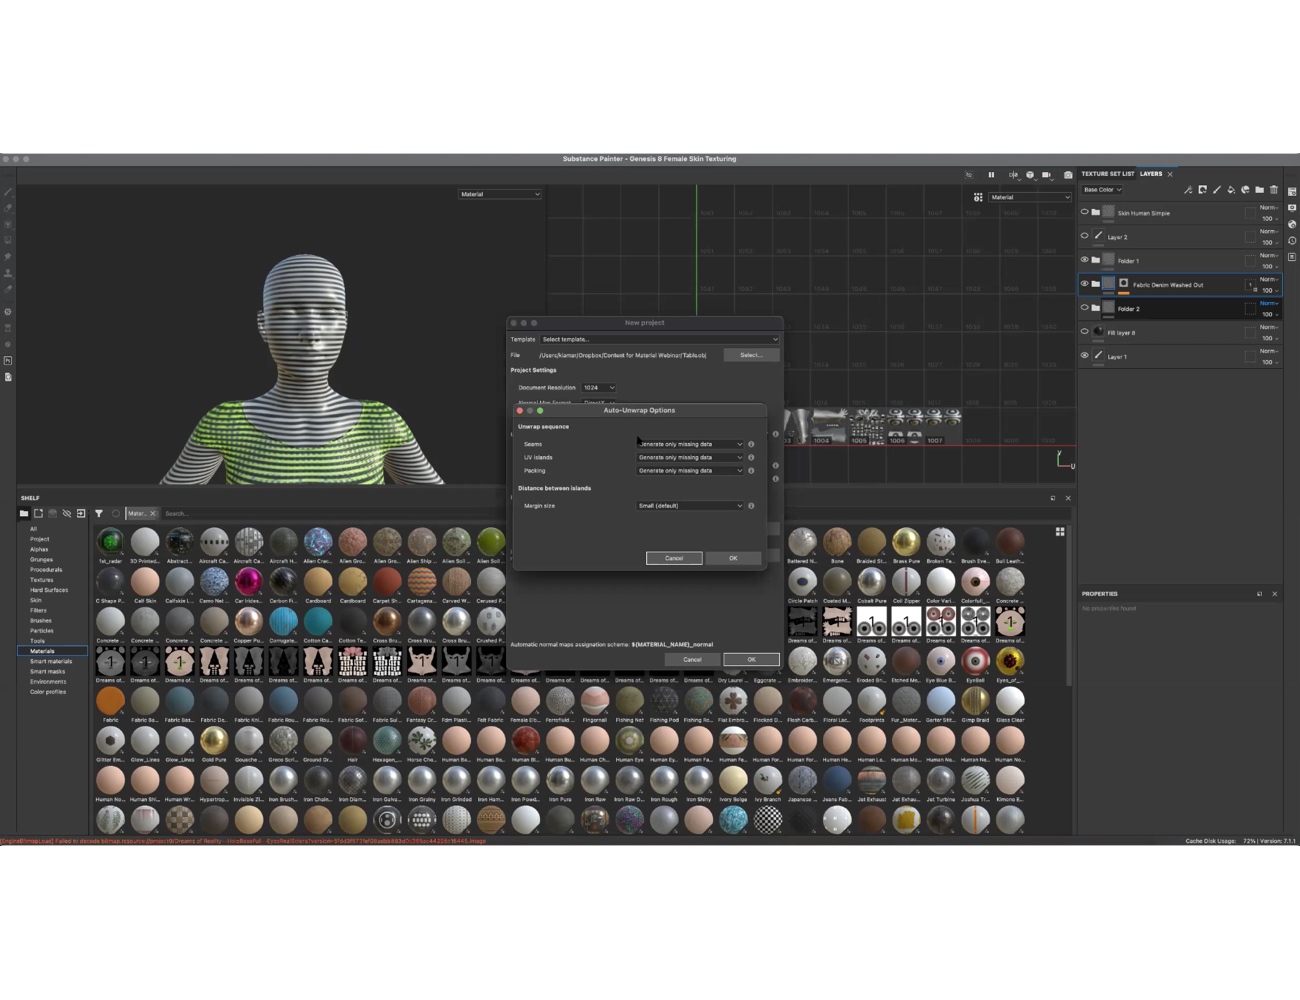Switch to the Texture Set List tab

pos(1107,174)
